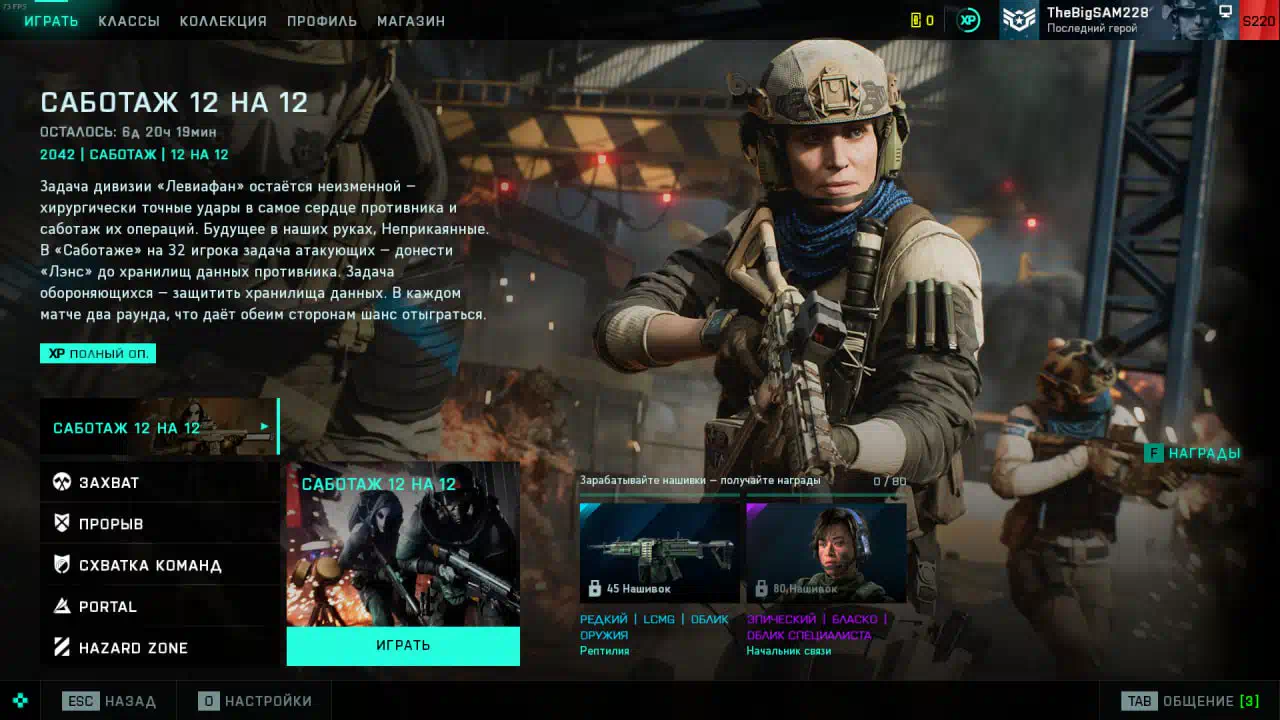Viewport: 1280px width, 720px height.
Task: Click the F НАГРАДЫ rewards button
Action: (1193, 454)
